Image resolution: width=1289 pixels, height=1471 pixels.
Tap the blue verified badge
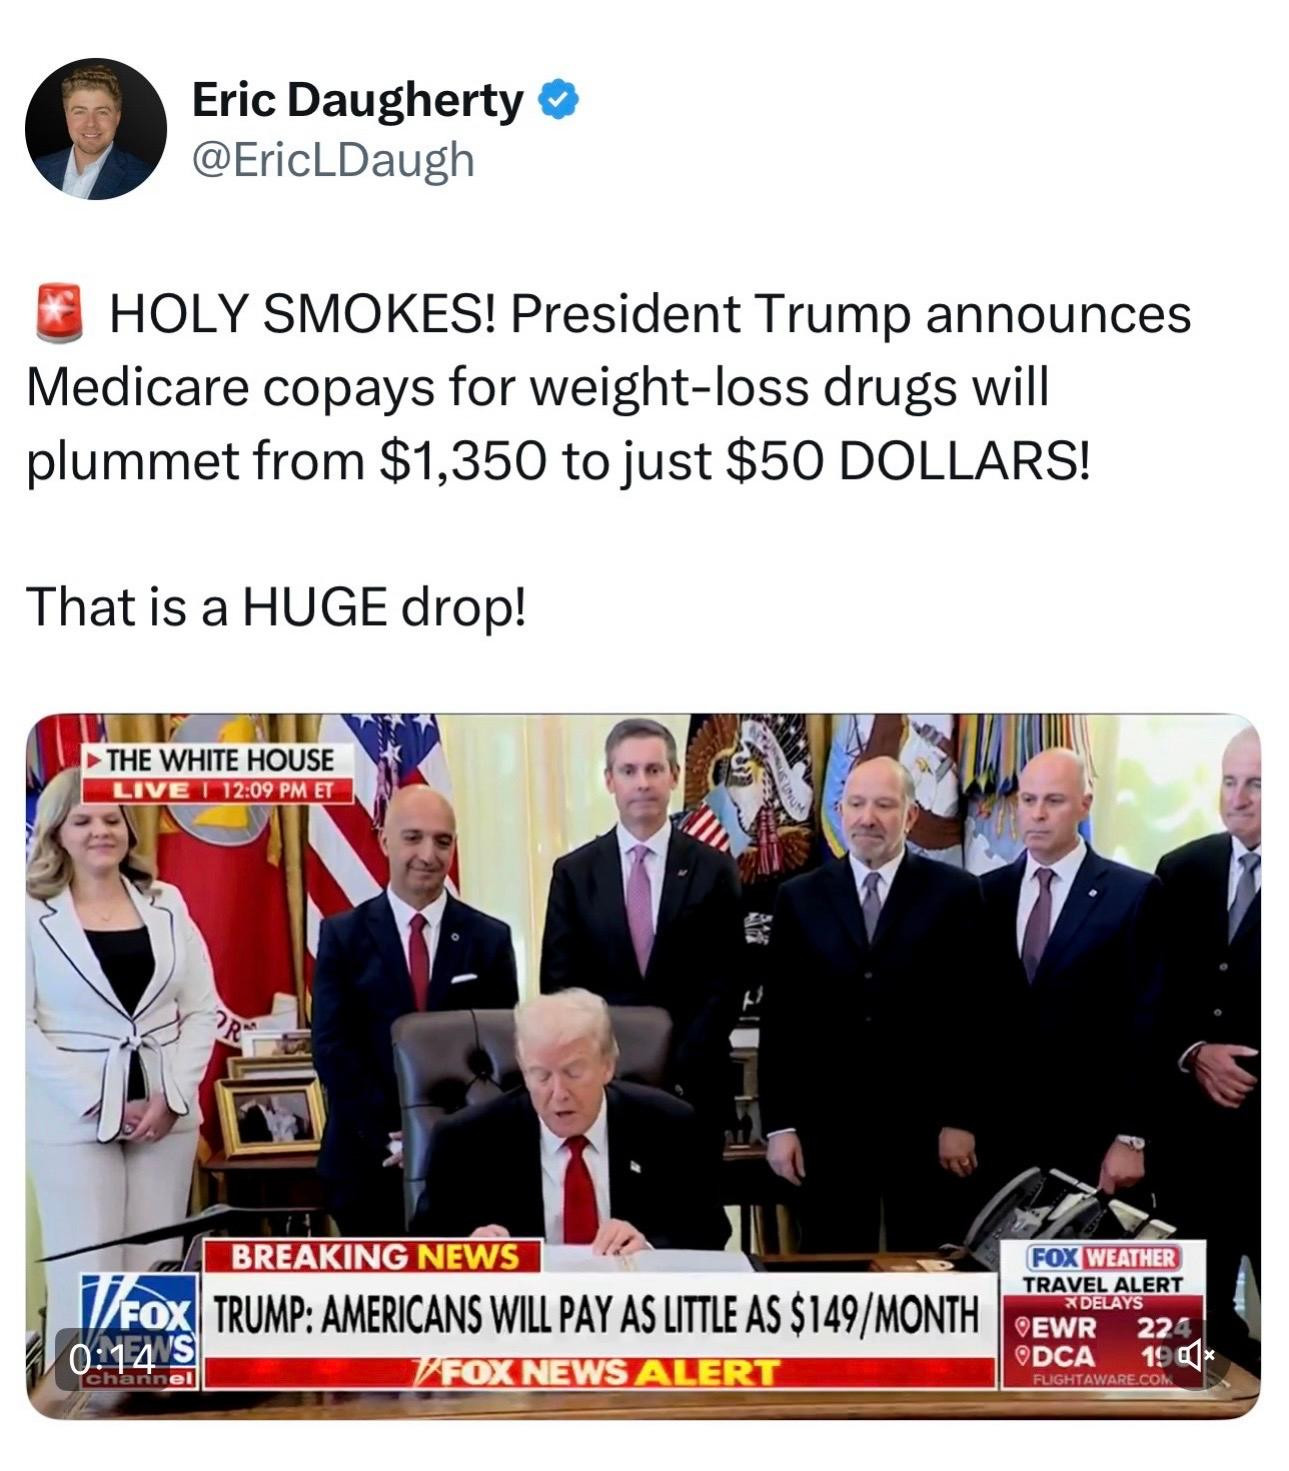click(559, 98)
